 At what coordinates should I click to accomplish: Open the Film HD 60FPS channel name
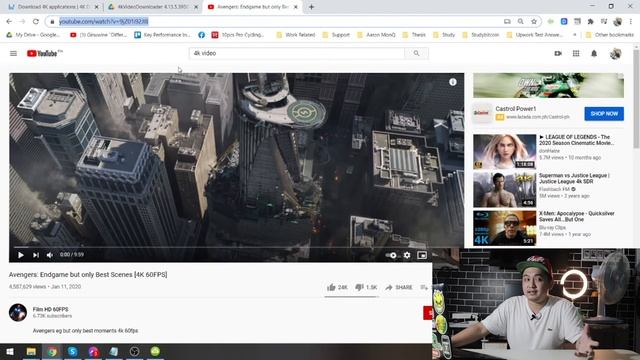pos(51,309)
